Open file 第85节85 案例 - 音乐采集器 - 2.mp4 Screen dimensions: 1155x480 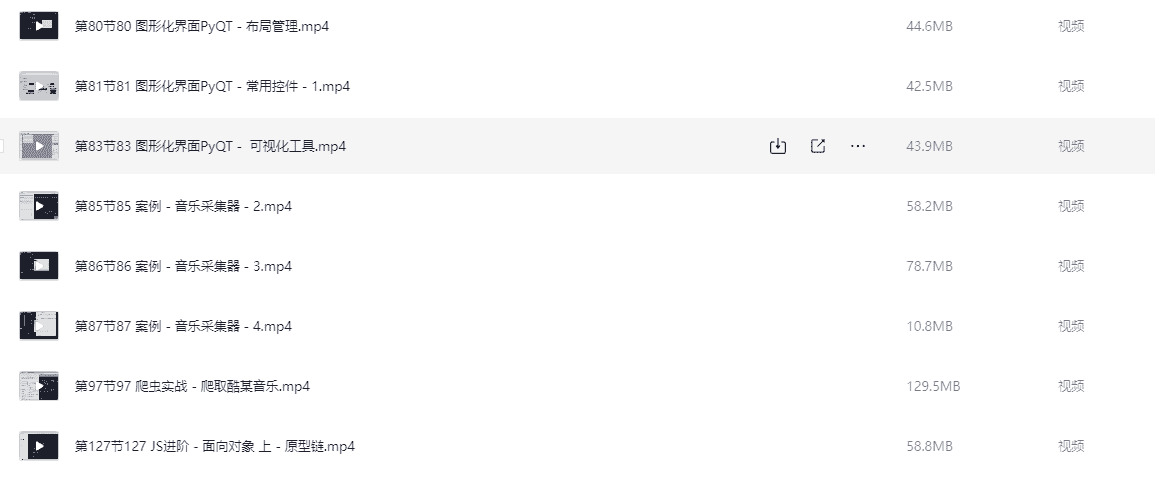pyautogui.click(x=183, y=206)
